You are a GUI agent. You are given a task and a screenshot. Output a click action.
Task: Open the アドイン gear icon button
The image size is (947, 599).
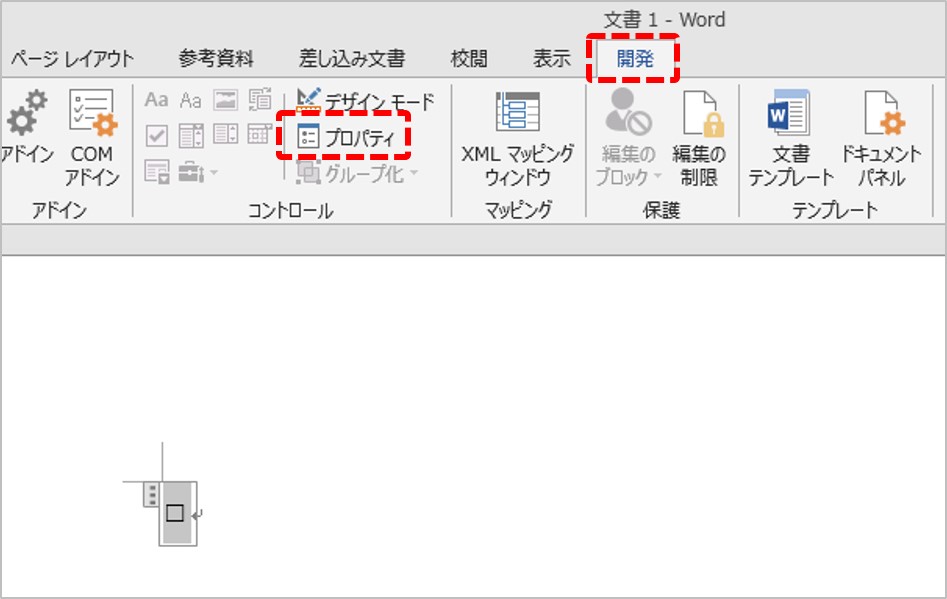[27, 127]
